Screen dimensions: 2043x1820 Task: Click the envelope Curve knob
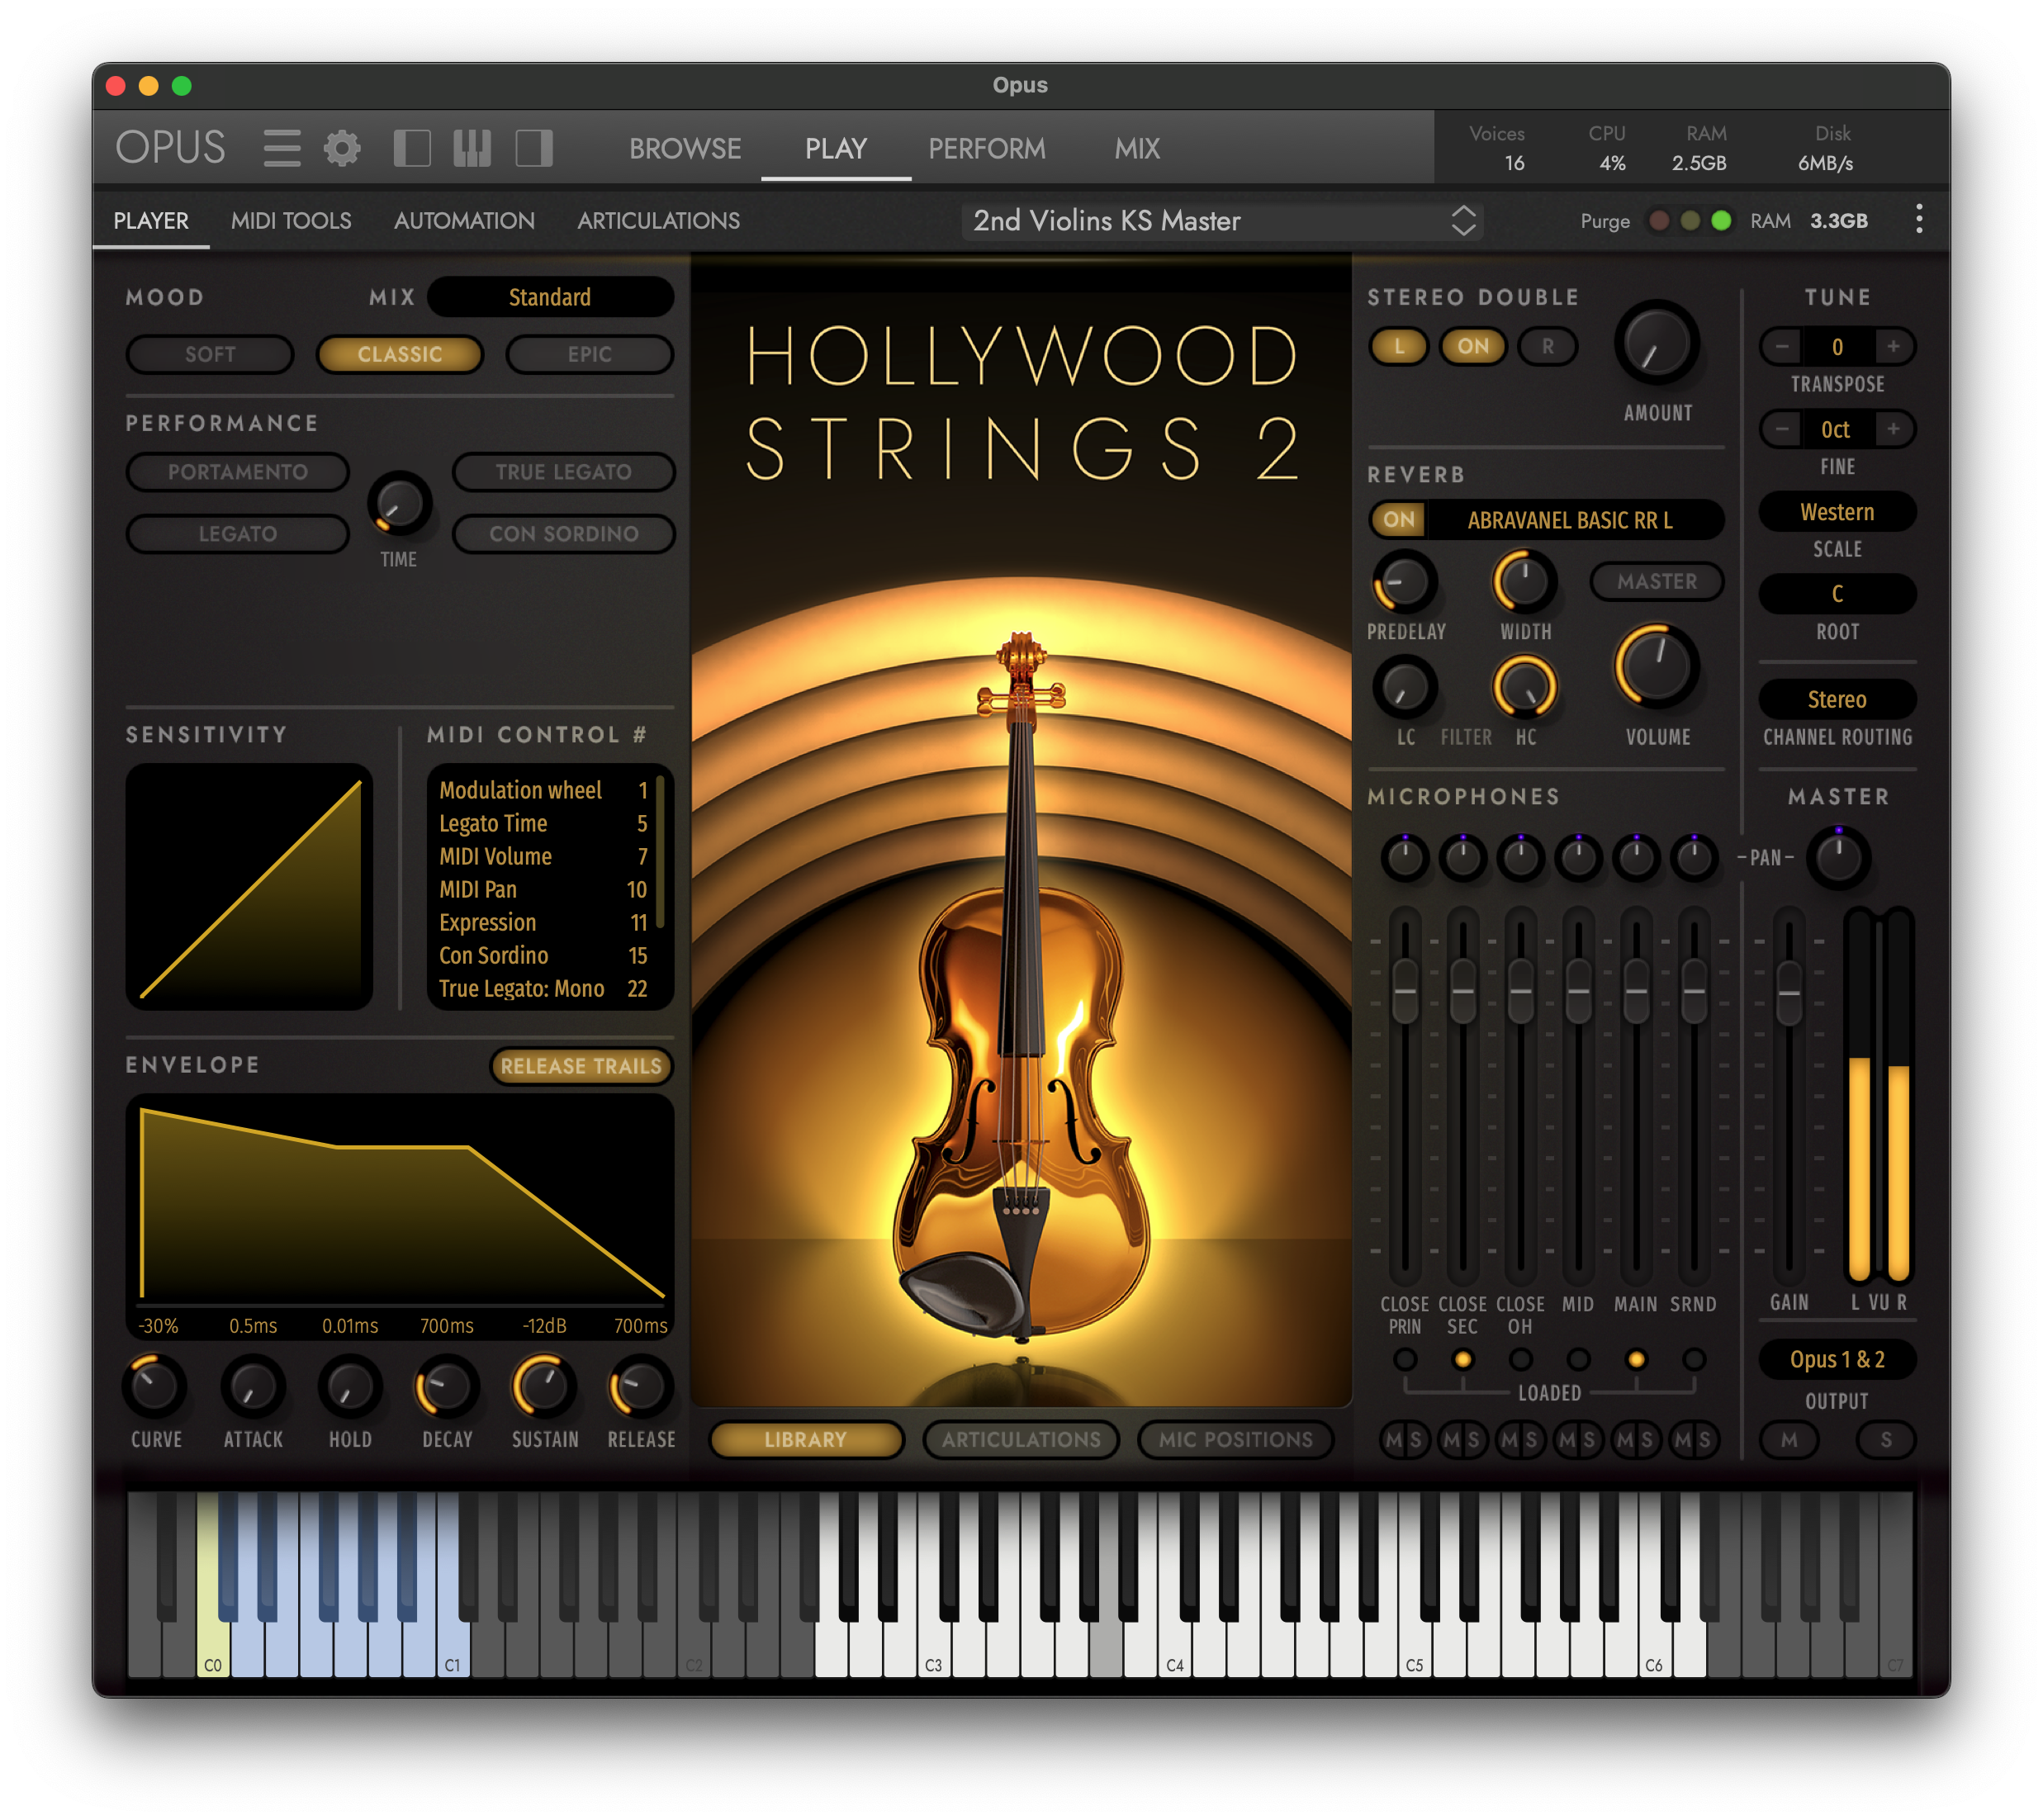155,1387
